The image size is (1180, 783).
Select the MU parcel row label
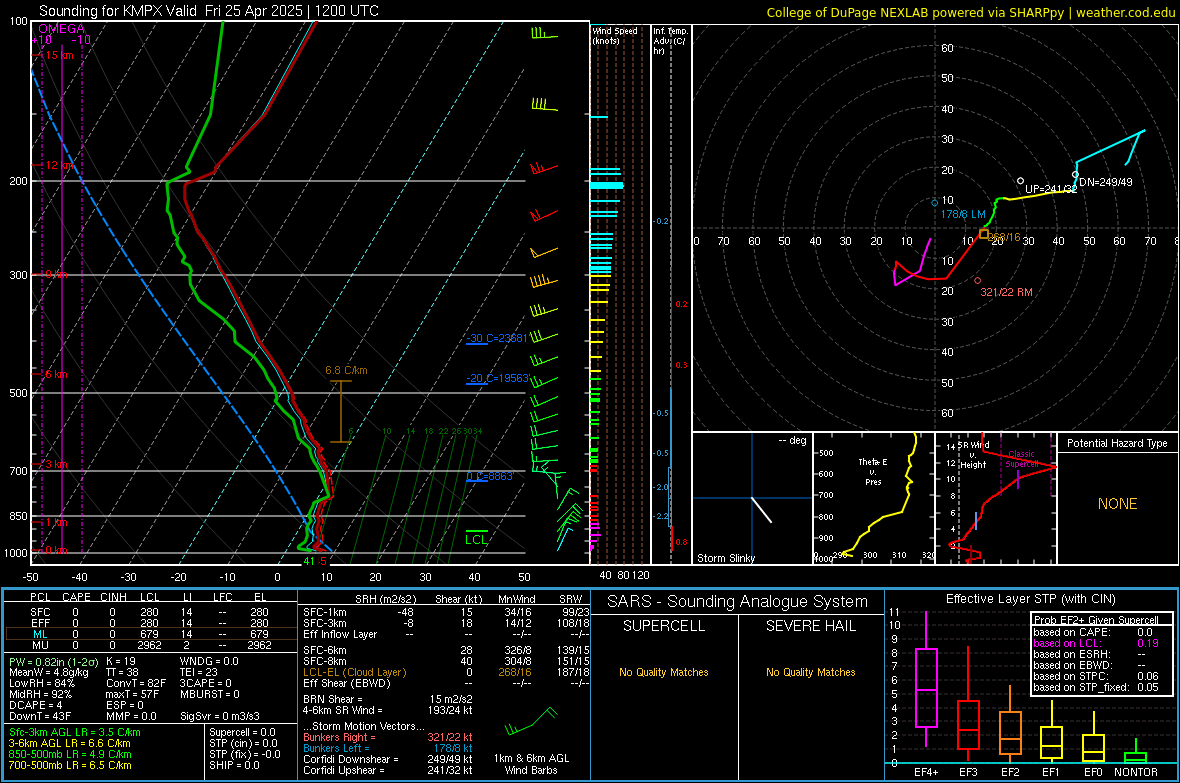click(x=40, y=645)
